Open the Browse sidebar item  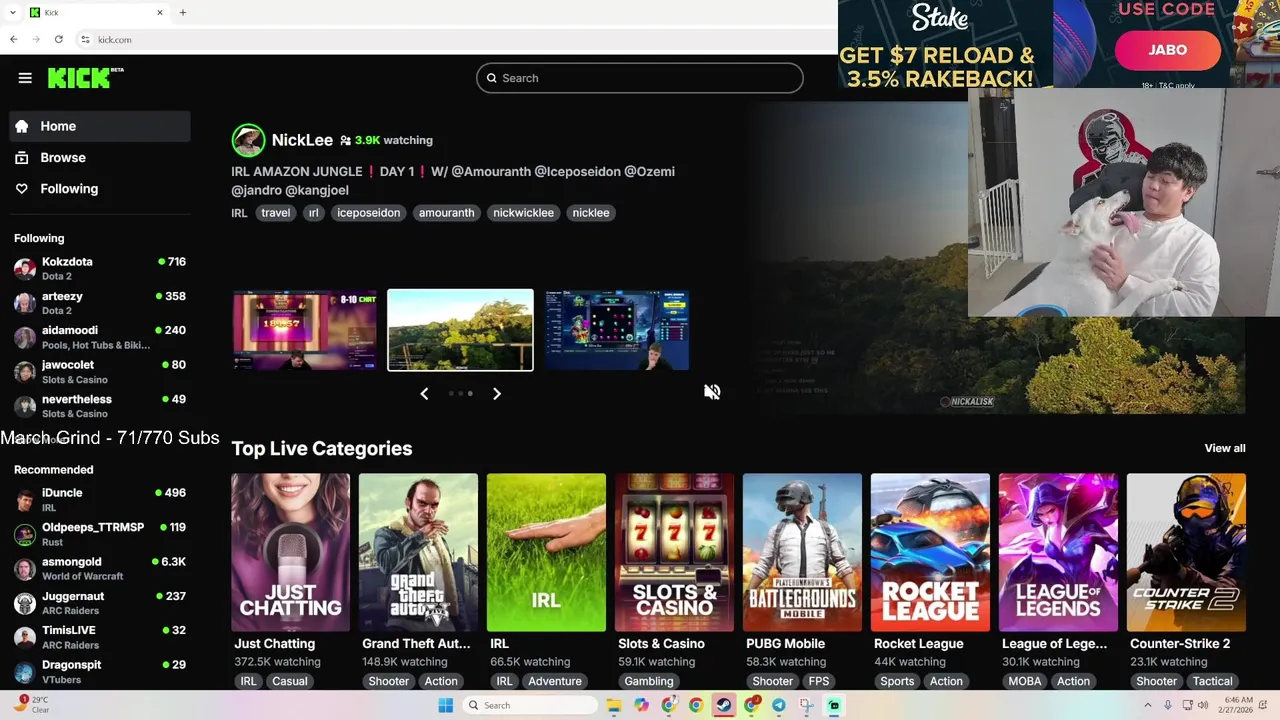pyautogui.click(x=100, y=157)
